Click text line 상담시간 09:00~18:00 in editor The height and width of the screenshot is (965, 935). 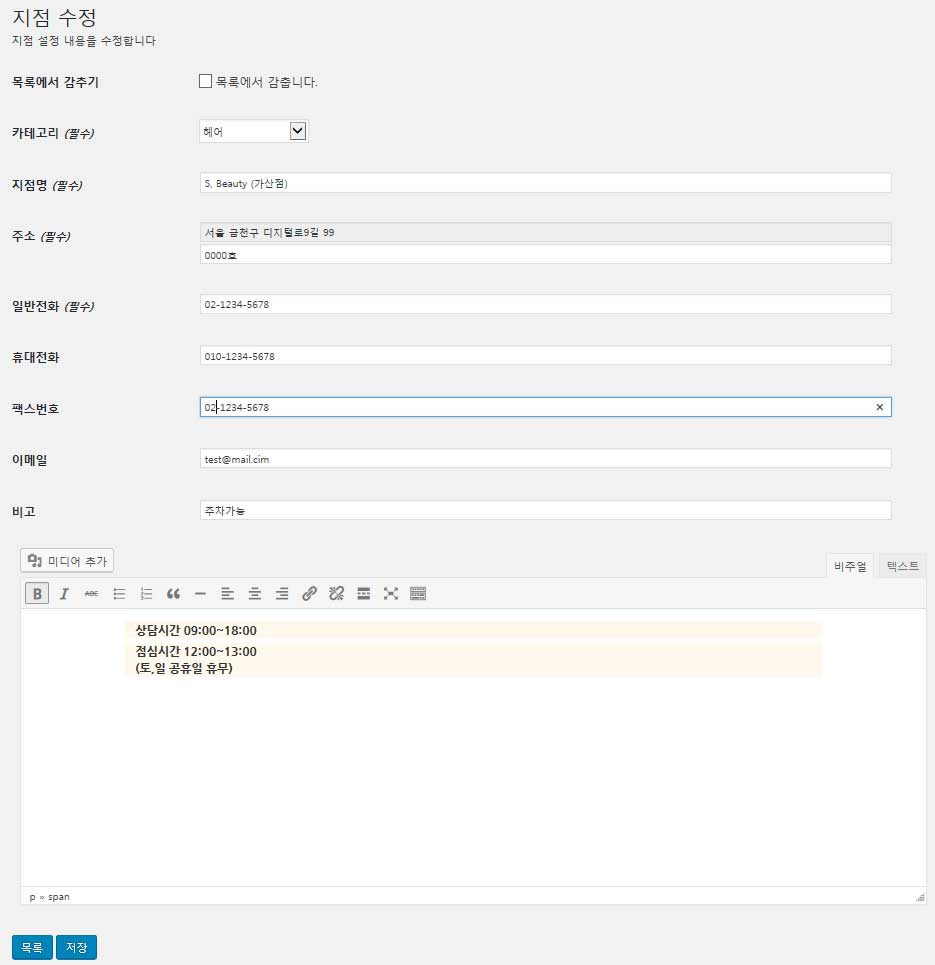point(196,630)
